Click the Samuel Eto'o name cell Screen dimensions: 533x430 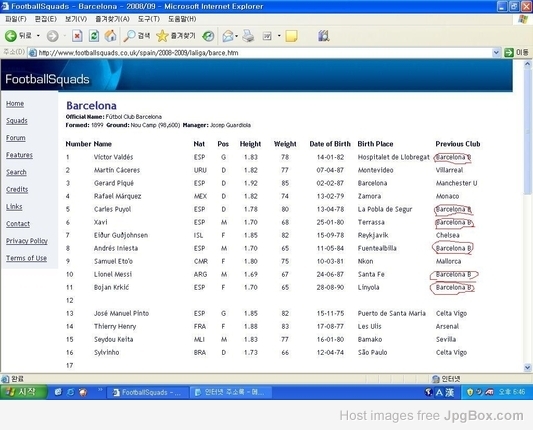[x=113, y=261]
